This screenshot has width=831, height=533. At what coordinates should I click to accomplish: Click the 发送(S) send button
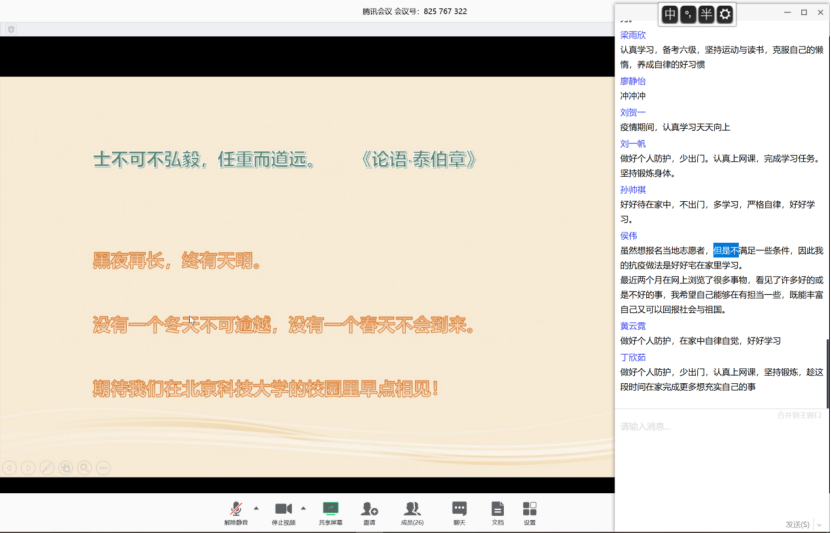[x=797, y=524]
